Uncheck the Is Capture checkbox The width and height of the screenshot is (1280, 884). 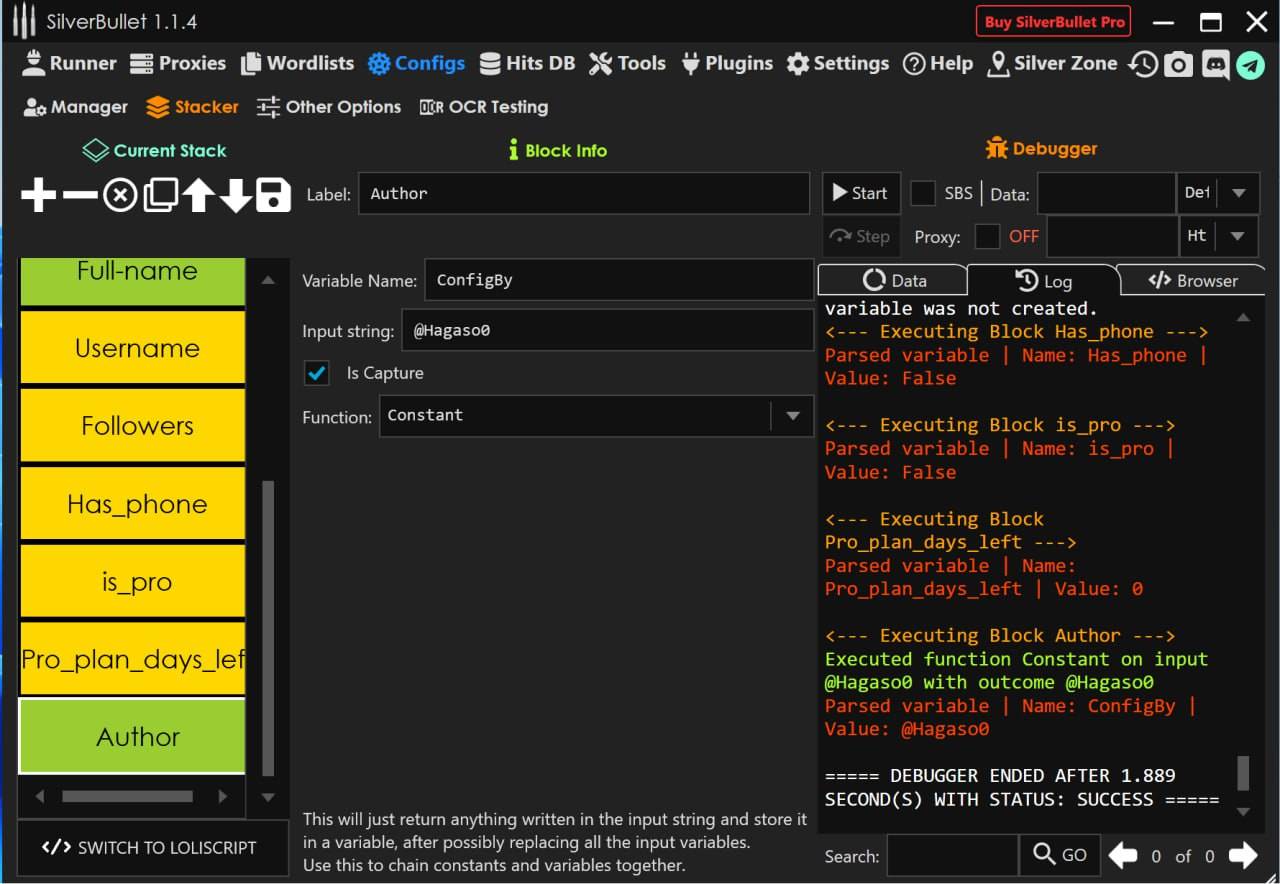click(x=317, y=373)
